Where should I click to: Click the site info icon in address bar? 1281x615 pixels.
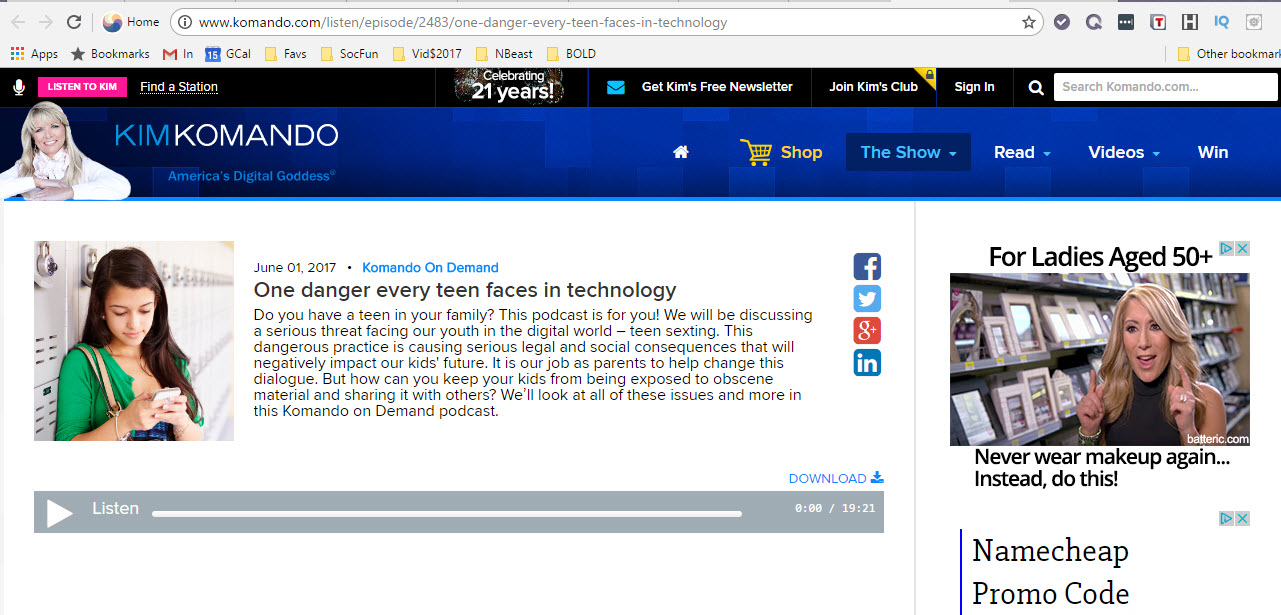point(186,22)
